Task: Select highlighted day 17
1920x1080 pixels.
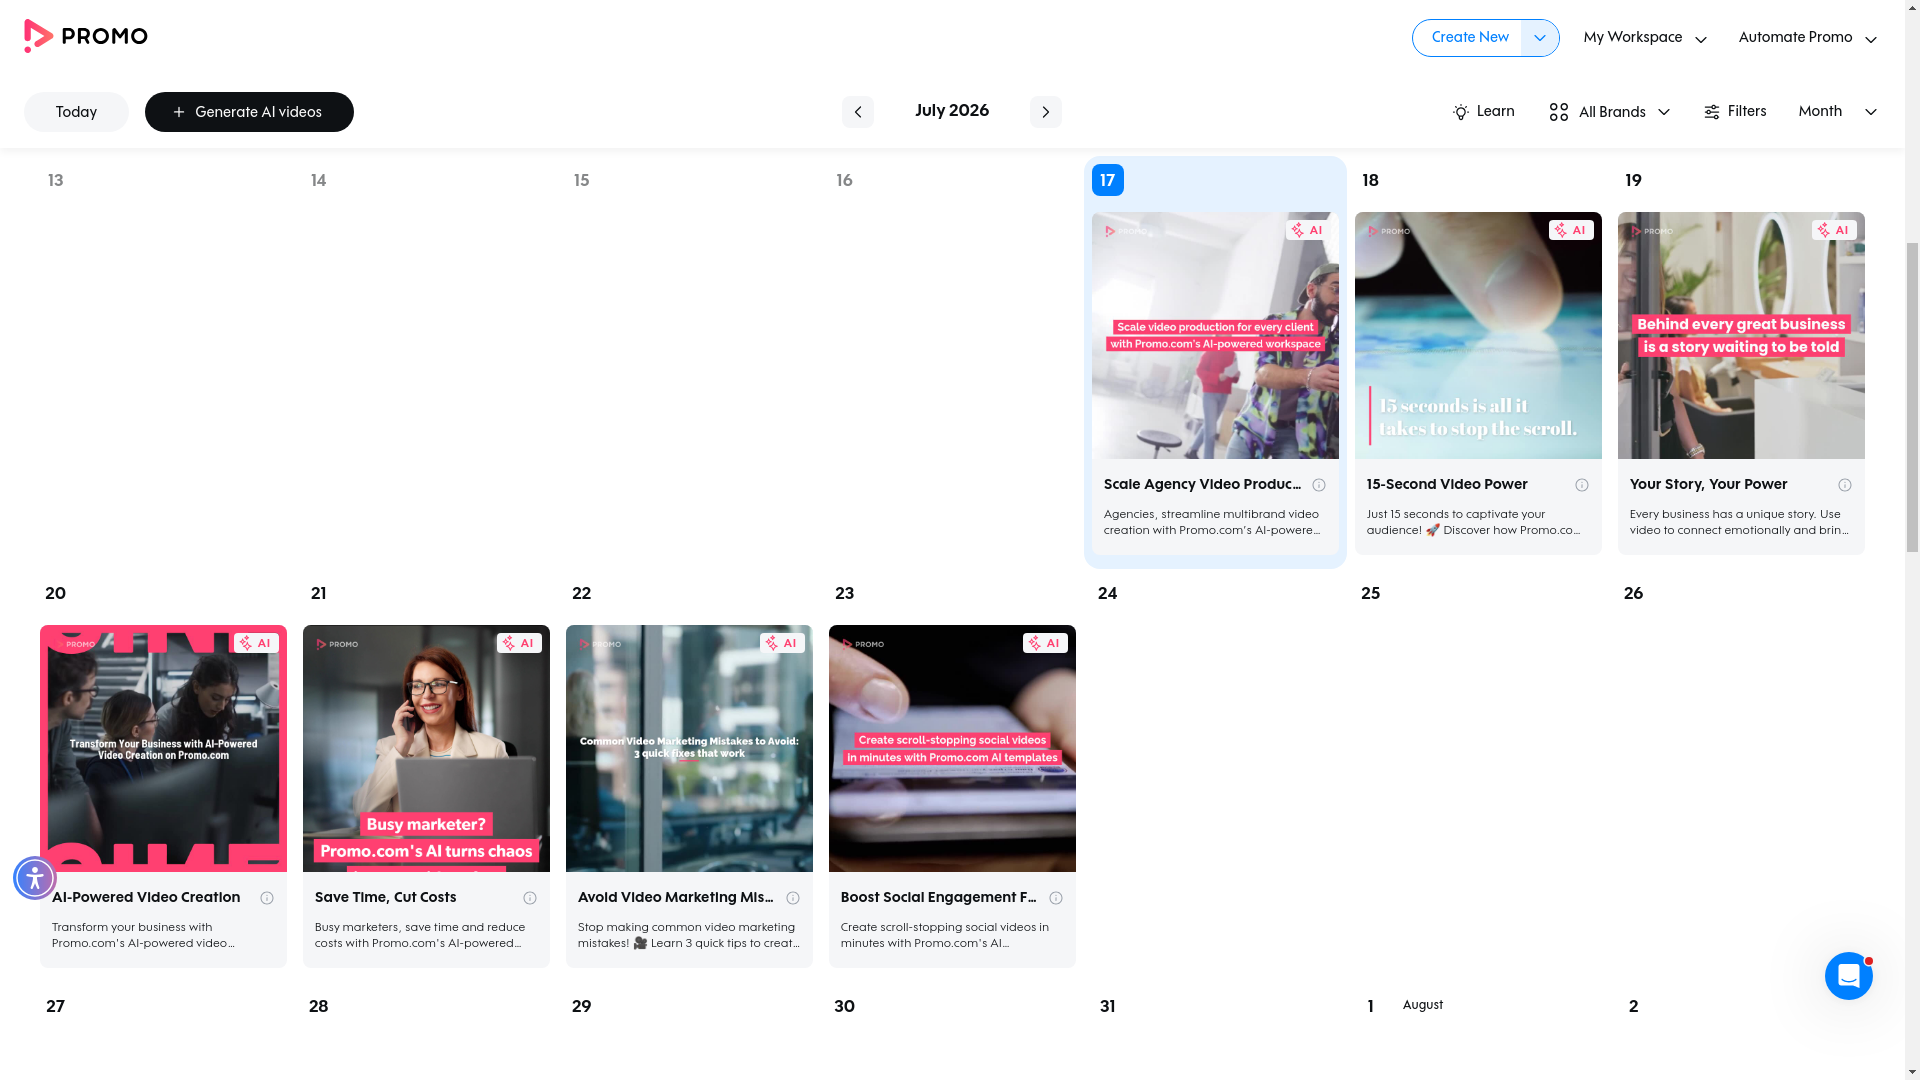Action: 1107,180
